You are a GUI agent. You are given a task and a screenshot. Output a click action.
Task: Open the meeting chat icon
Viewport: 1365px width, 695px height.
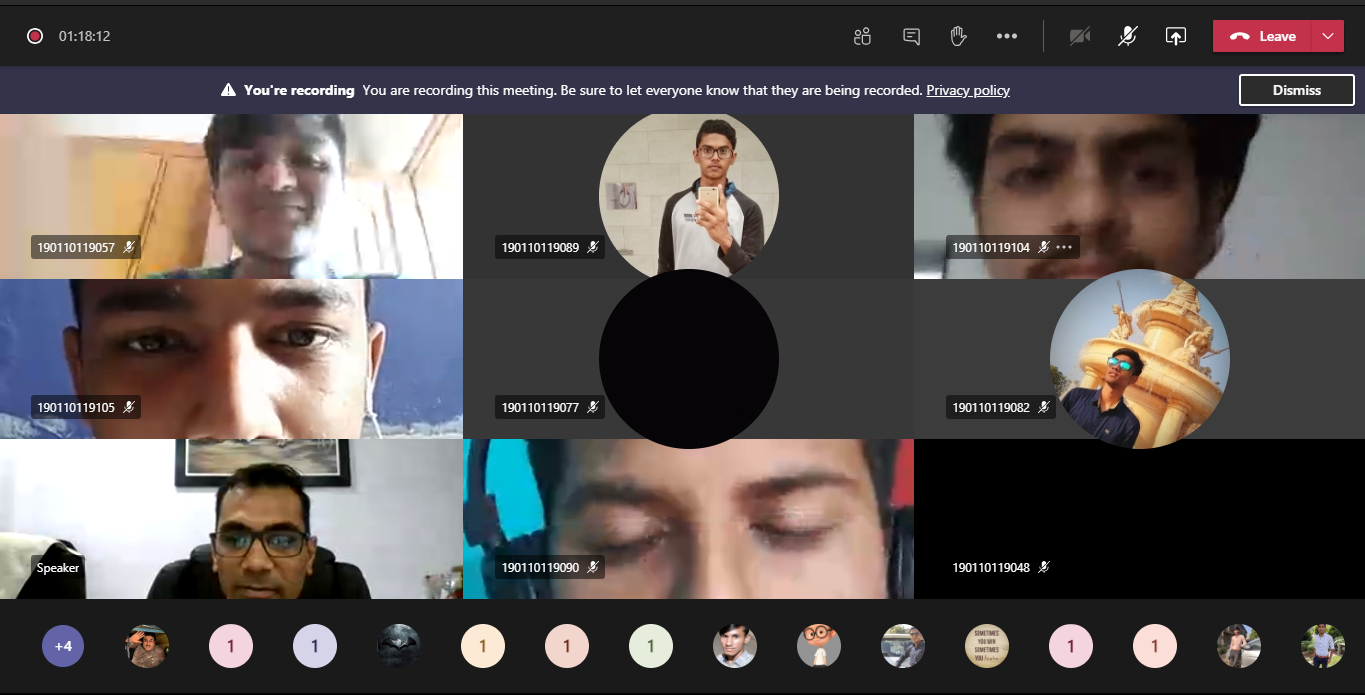click(911, 36)
